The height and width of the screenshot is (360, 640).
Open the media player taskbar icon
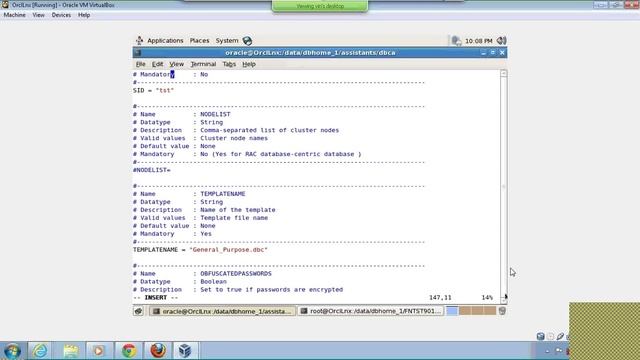tap(98, 351)
